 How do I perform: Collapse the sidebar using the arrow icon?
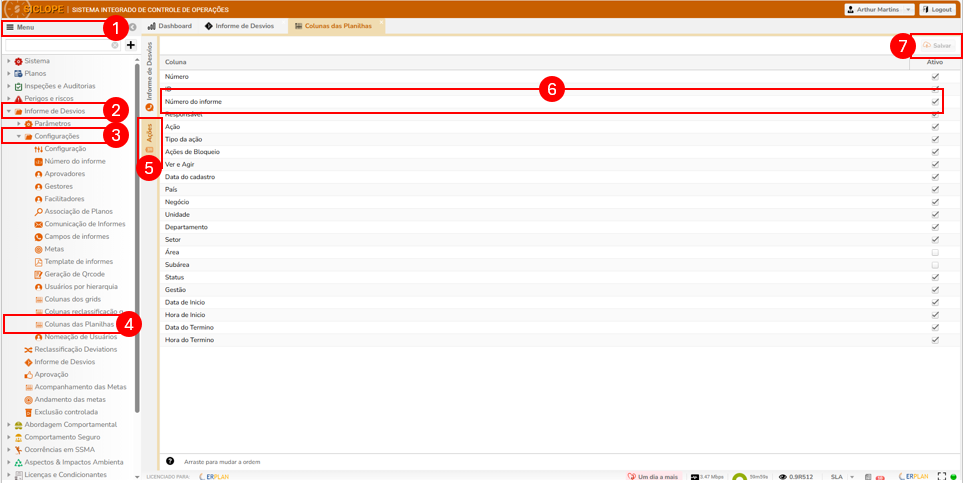(x=131, y=26)
